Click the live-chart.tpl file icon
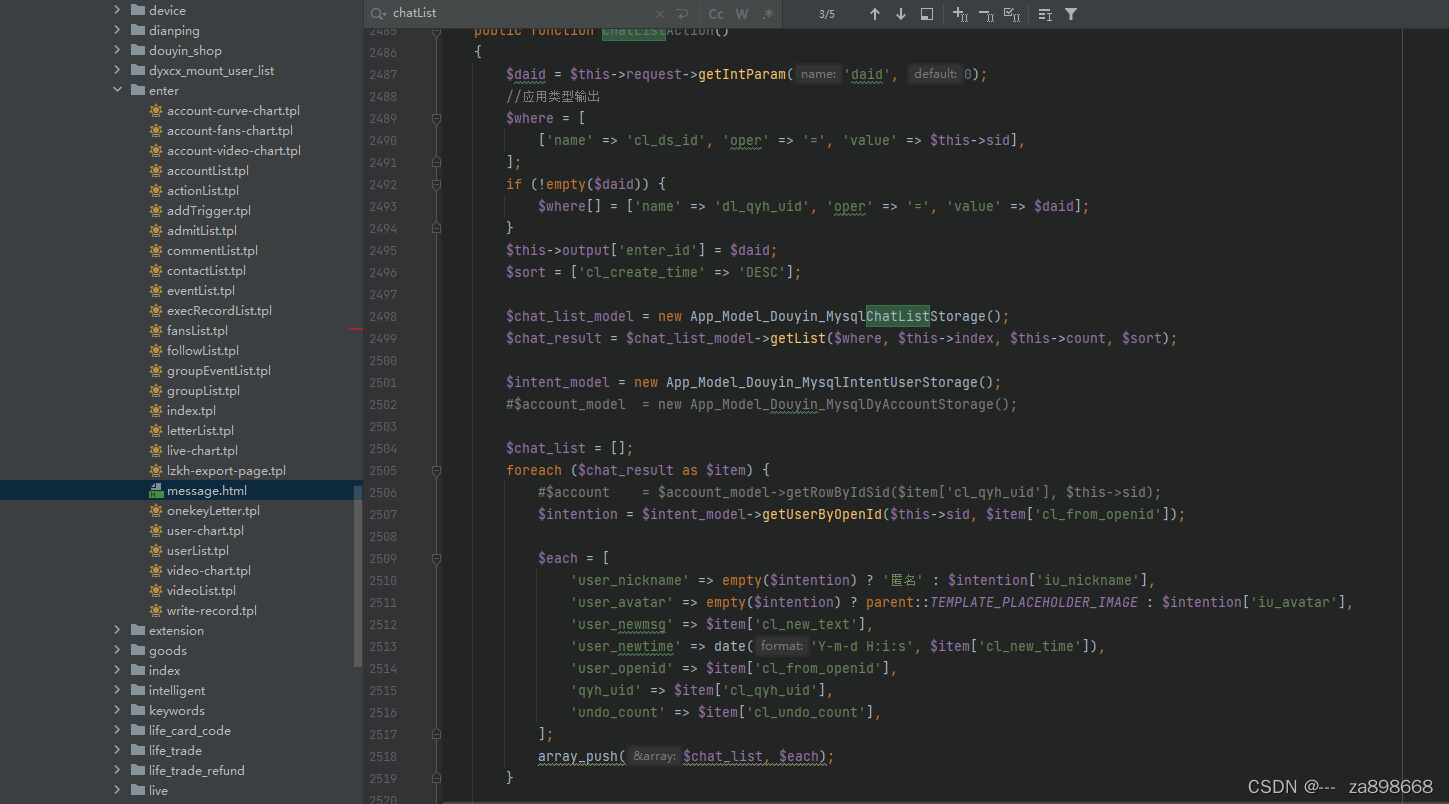Screen dimensions: 1449x804 pos(156,450)
